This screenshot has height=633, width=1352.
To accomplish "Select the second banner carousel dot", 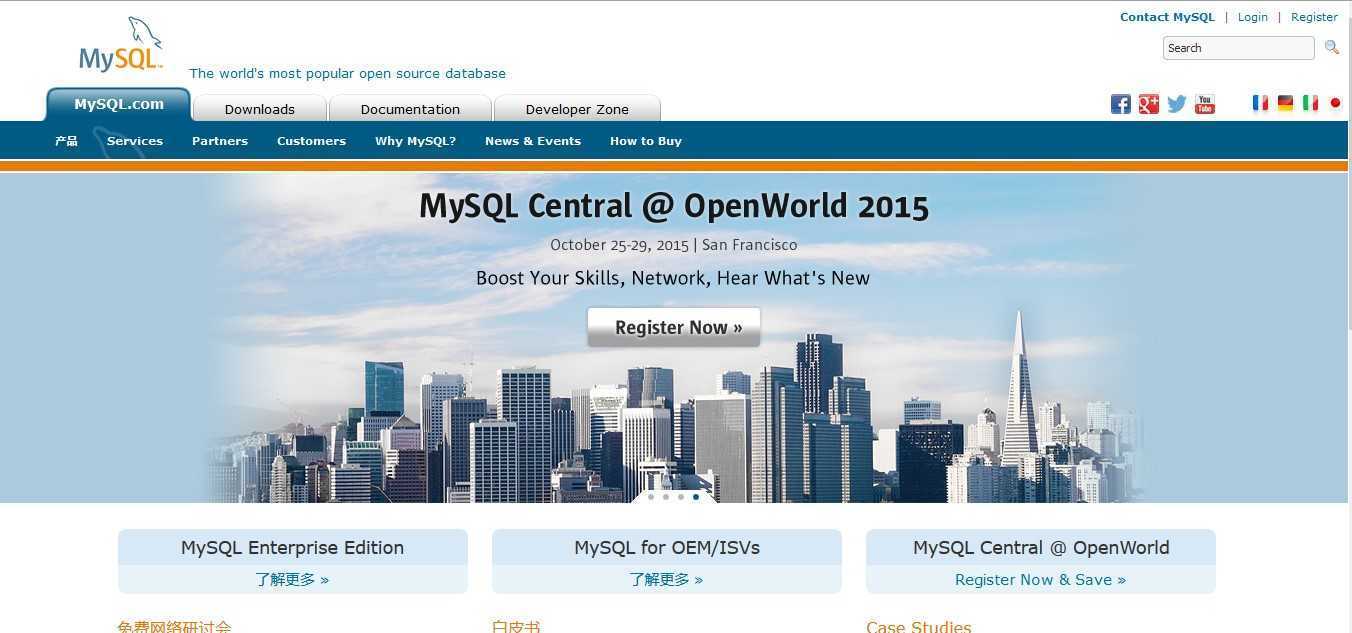I will click(666, 497).
